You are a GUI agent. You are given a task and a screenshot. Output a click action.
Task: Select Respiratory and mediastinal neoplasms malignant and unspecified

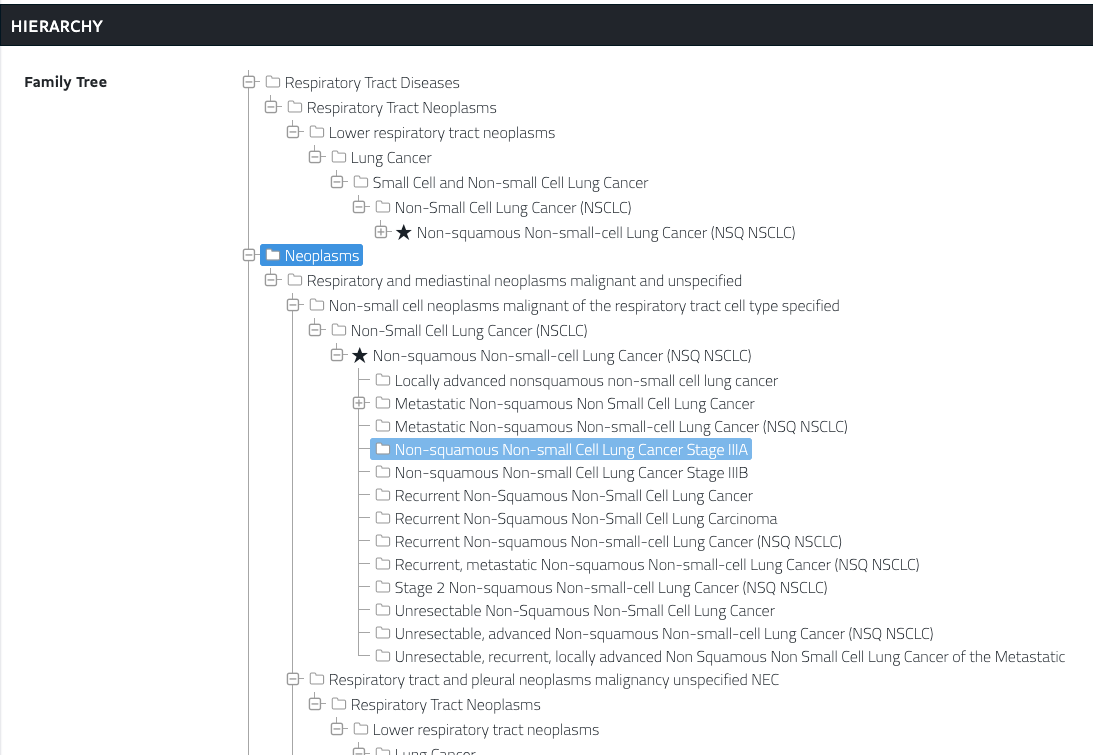[x=524, y=281]
